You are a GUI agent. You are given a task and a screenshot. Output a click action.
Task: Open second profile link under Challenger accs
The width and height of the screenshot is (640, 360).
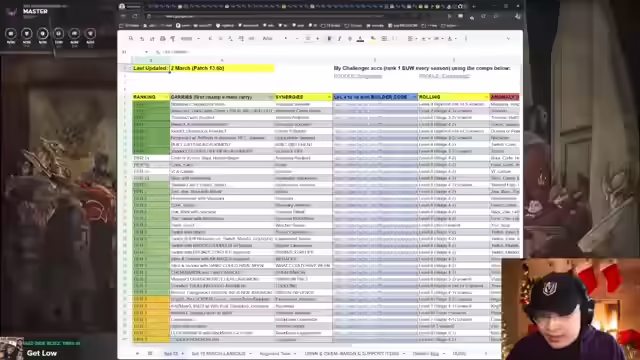tap(444, 76)
